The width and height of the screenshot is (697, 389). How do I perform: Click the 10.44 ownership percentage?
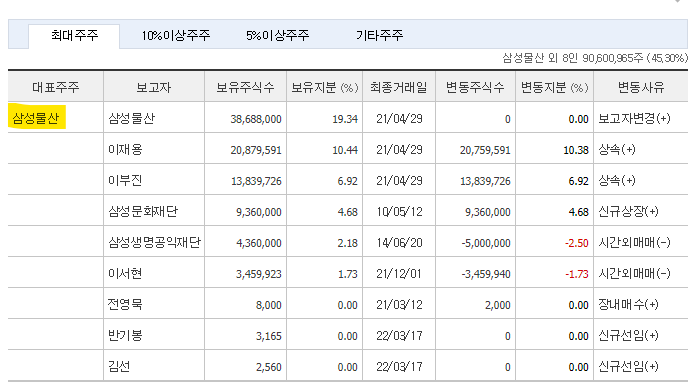345,150
